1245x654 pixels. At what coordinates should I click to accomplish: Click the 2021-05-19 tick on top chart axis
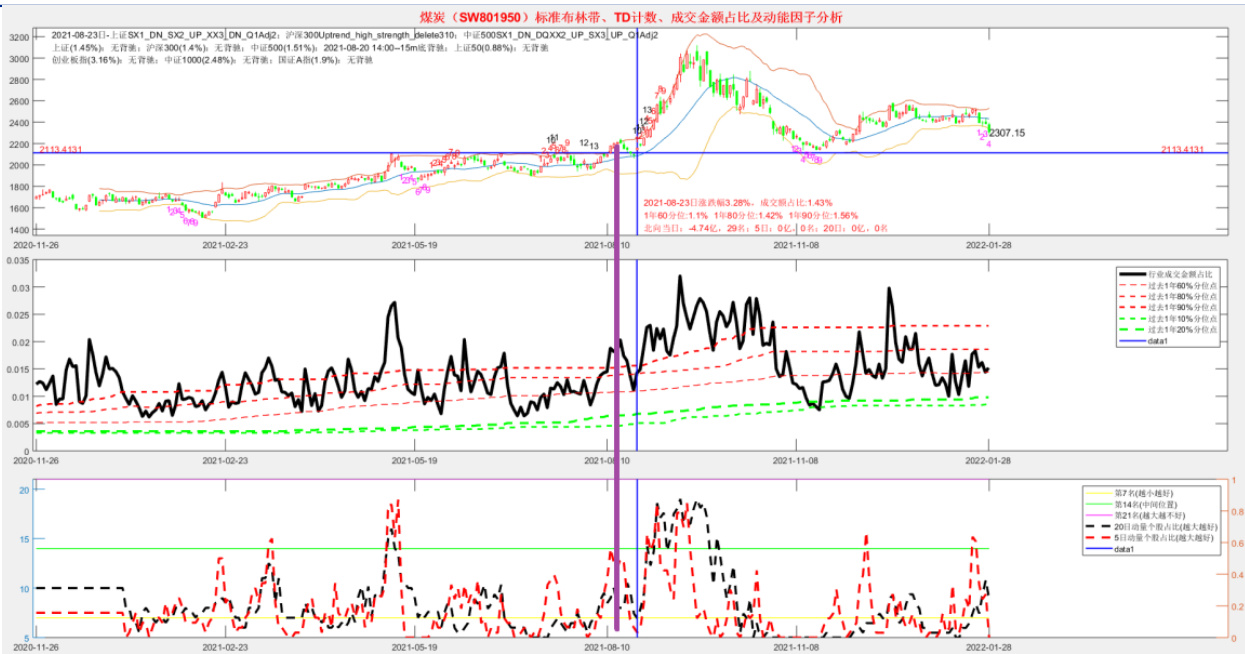click(414, 243)
